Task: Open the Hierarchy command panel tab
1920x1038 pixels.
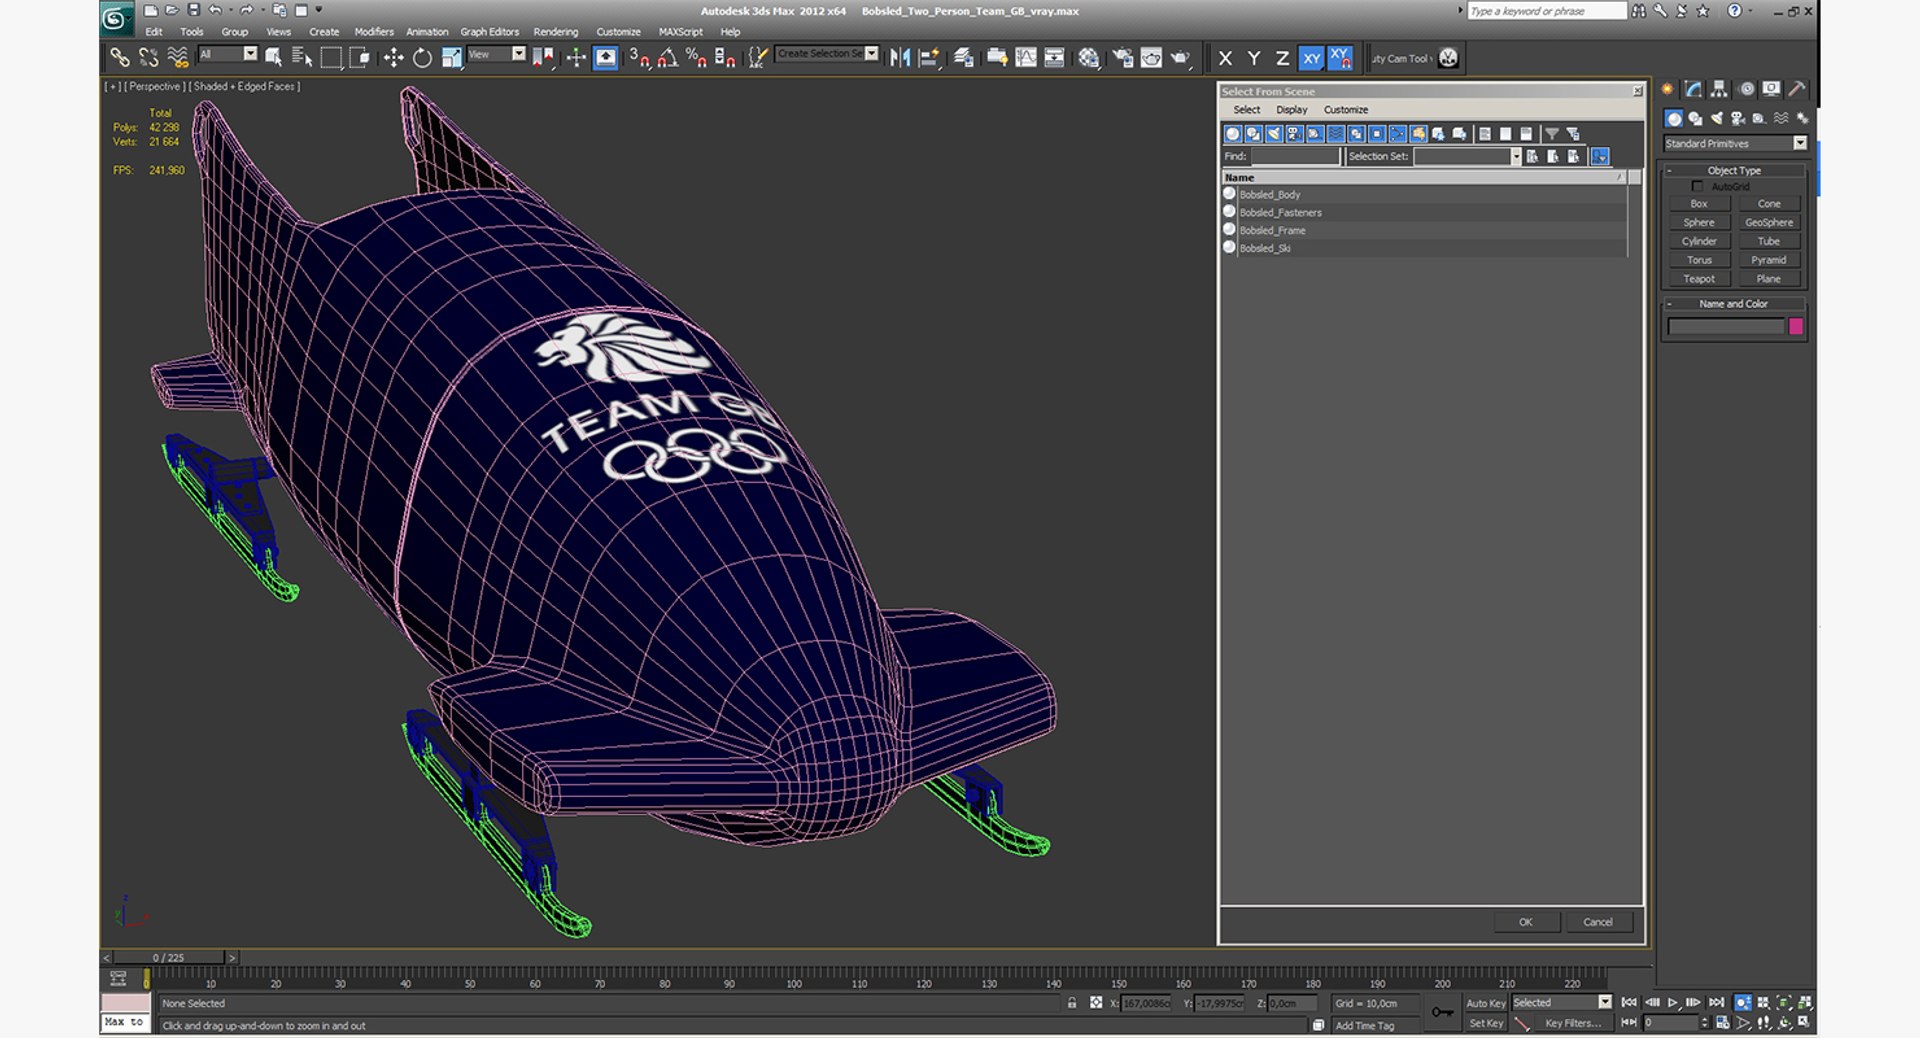Action: 1719,90
